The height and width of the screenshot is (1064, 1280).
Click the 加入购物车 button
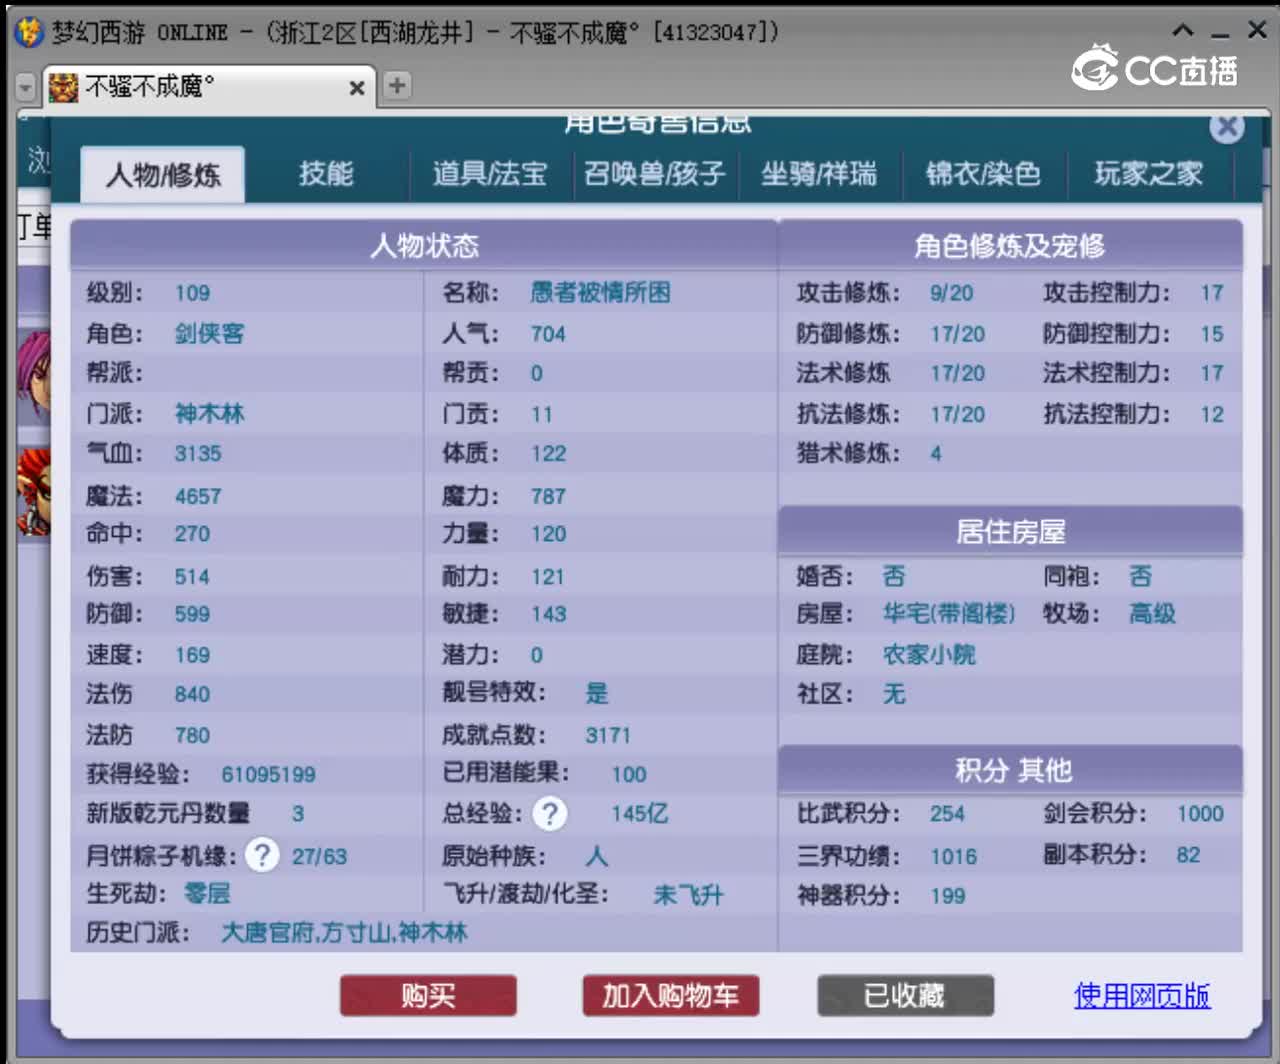(671, 996)
